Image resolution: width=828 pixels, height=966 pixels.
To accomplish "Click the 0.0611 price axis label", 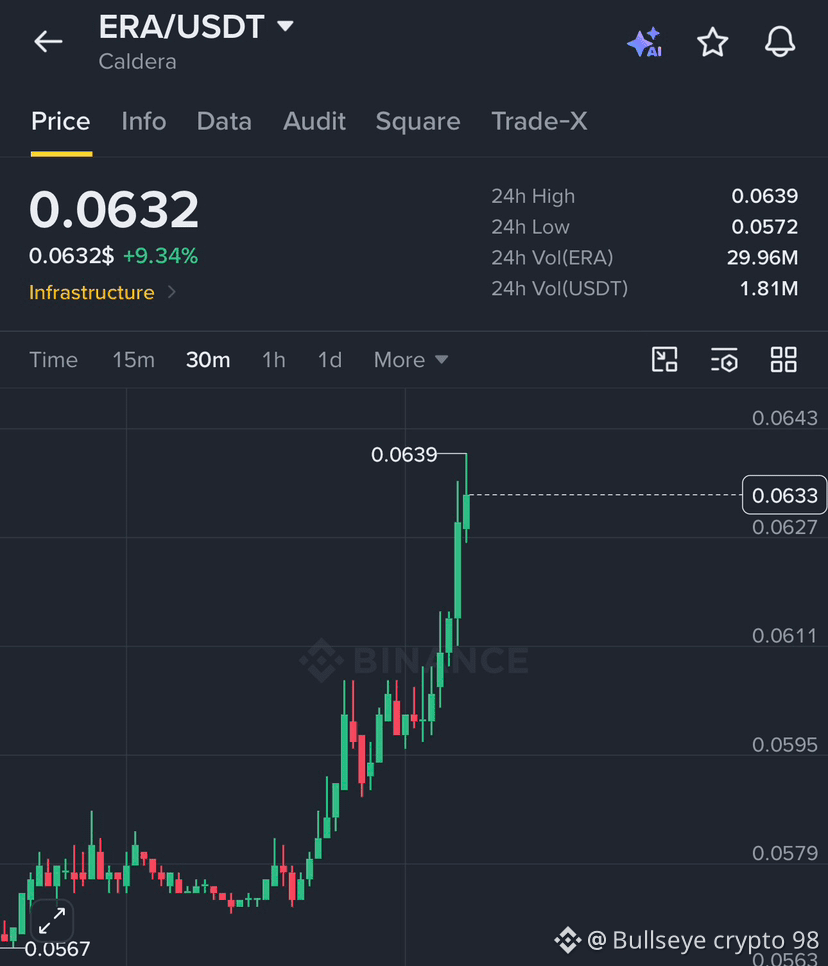I will pyautogui.click(x=784, y=636).
